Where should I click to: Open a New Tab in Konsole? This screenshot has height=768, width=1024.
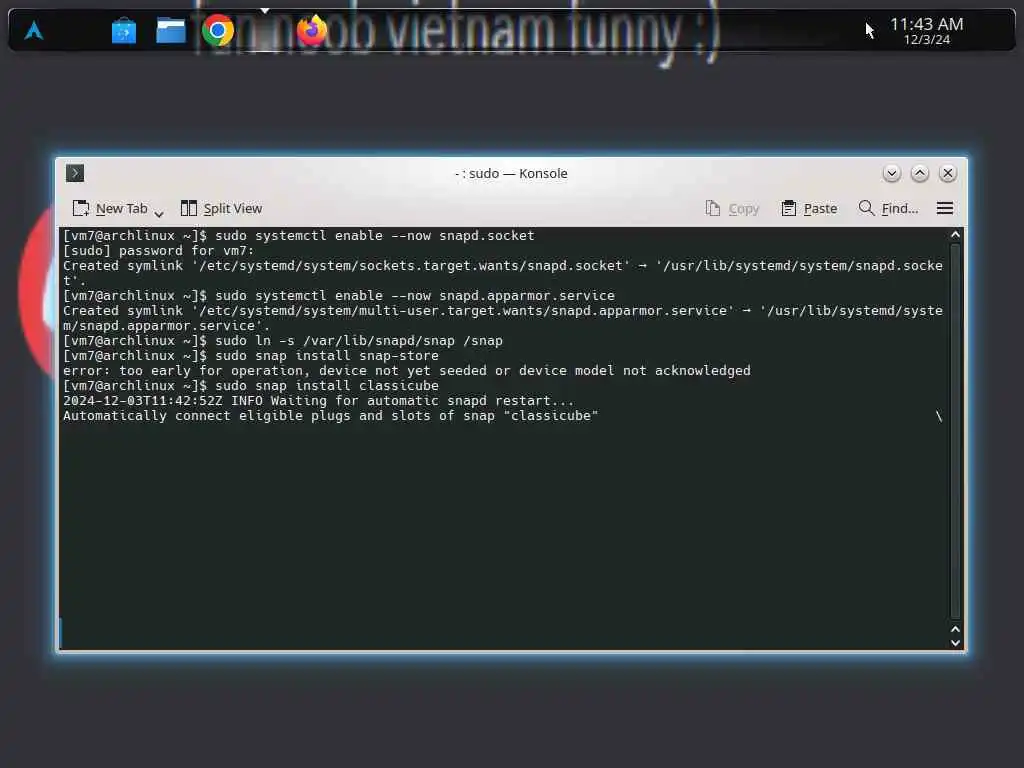[110, 208]
